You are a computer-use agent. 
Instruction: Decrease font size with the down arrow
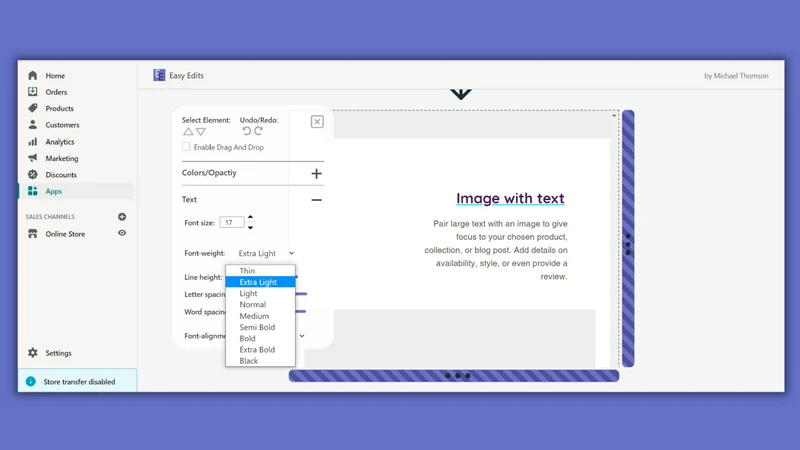pyautogui.click(x=250, y=228)
